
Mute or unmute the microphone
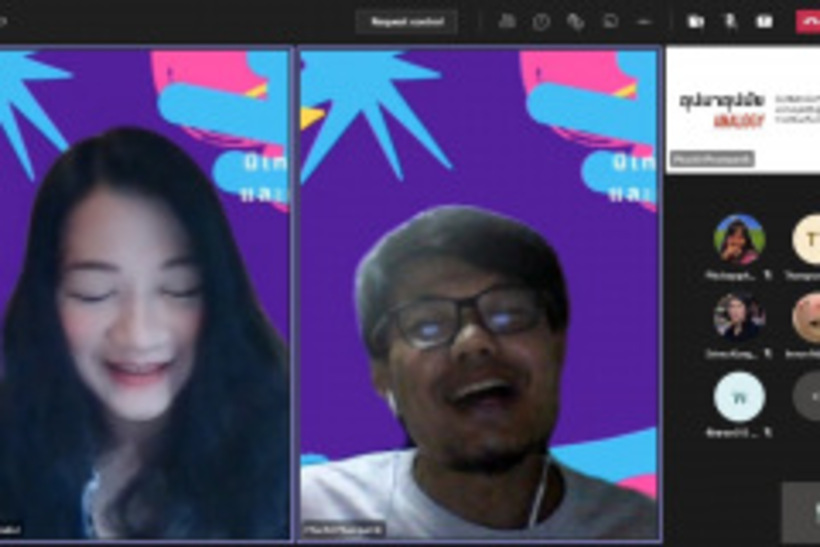731,21
